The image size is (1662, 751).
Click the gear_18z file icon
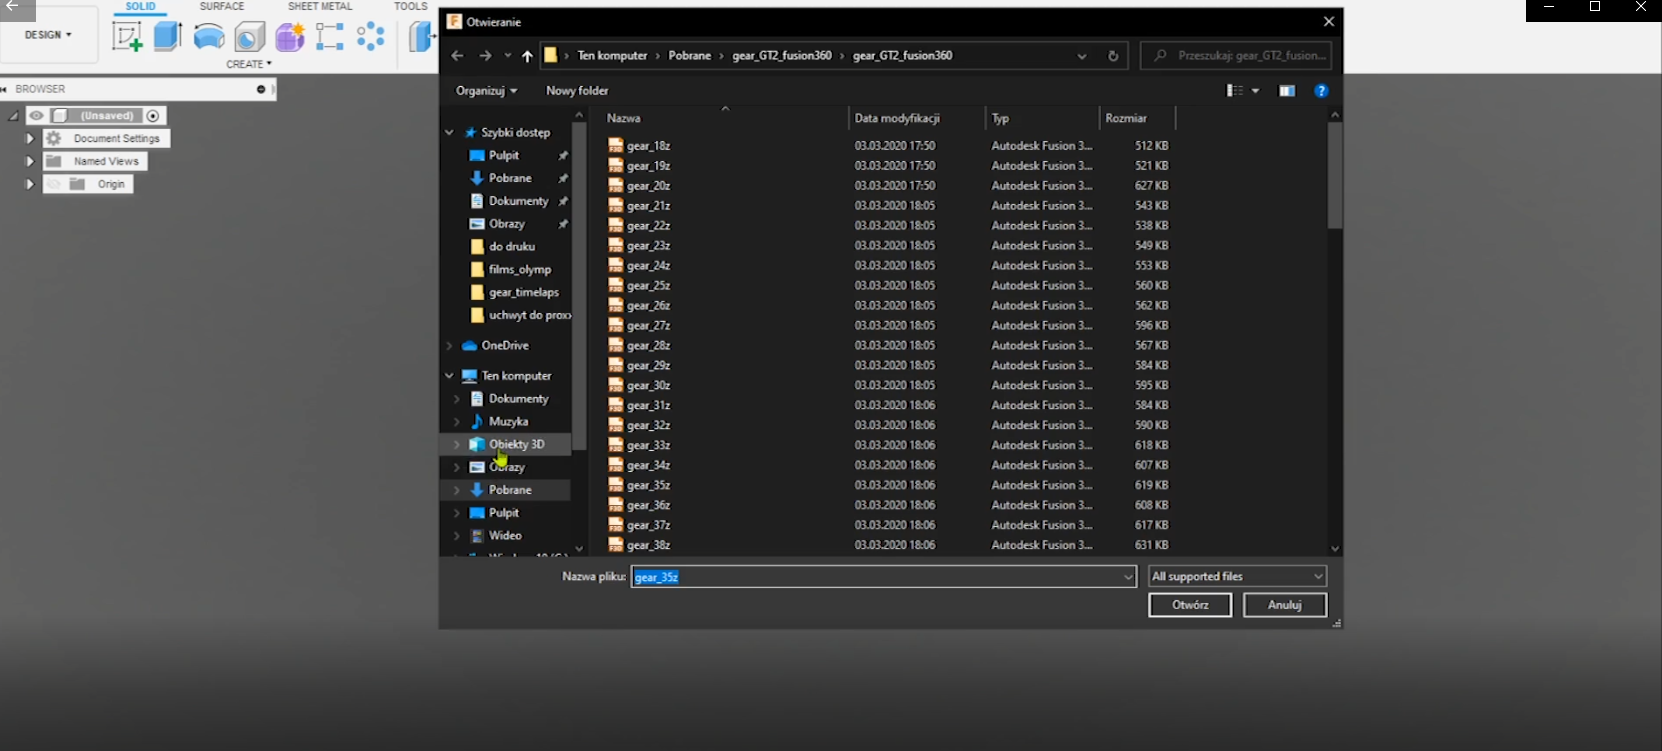616,145
